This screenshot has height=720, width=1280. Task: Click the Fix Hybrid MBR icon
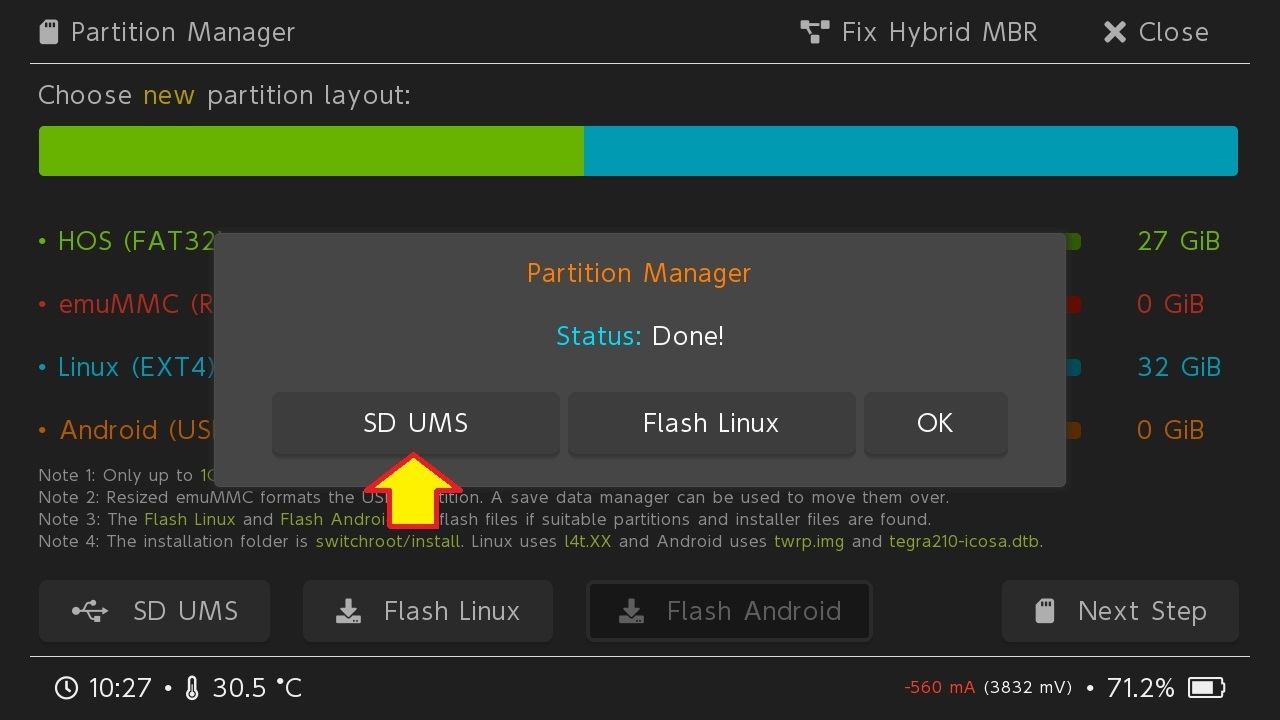click(x=815, y=32)
